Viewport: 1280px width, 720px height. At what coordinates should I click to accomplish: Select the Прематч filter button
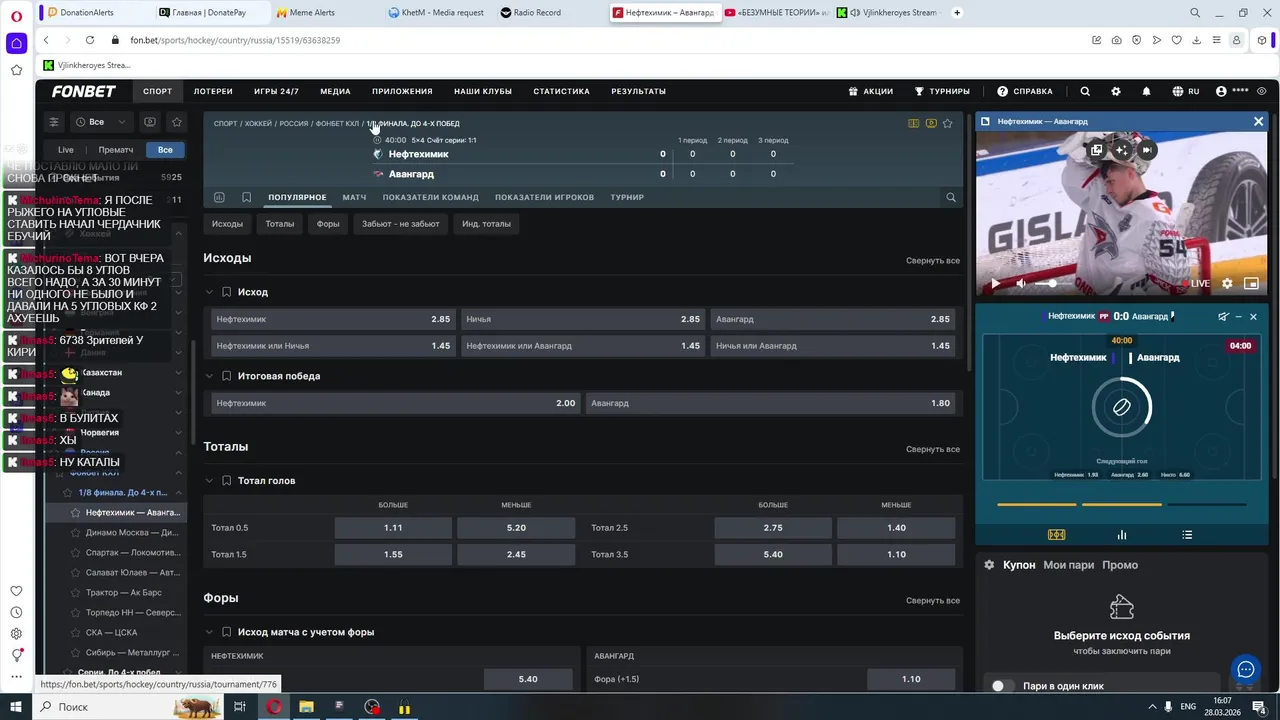[x=116, y=150]
